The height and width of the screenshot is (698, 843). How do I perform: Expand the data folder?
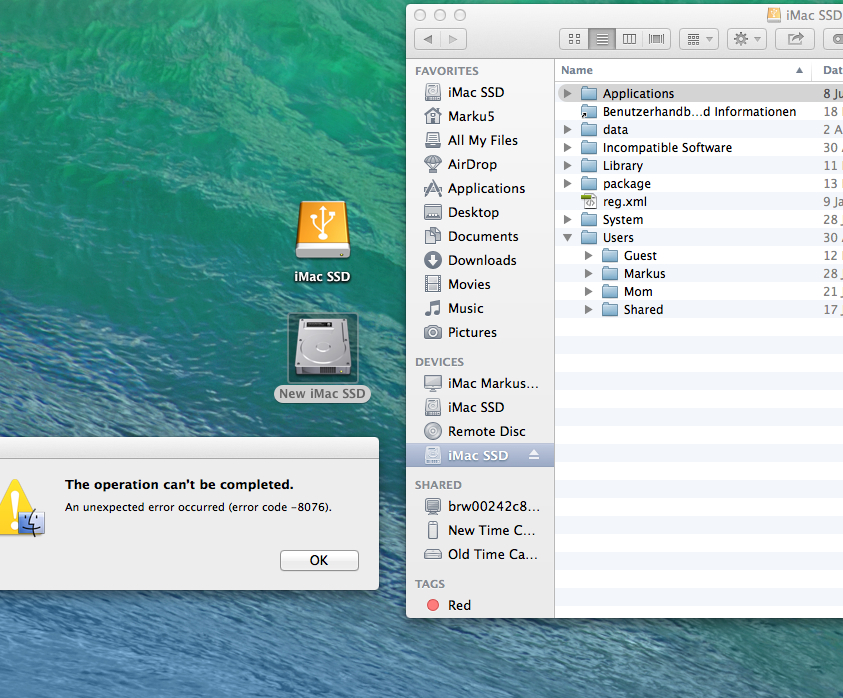tap(567, 130)
